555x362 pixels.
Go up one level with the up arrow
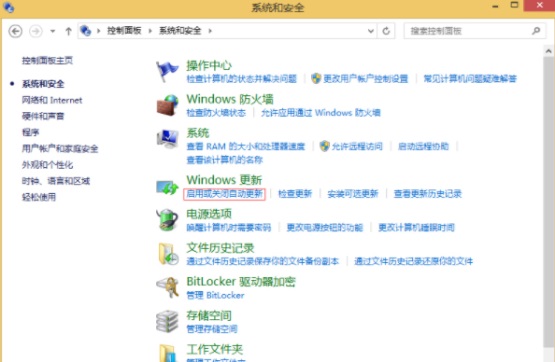(68, 31)
